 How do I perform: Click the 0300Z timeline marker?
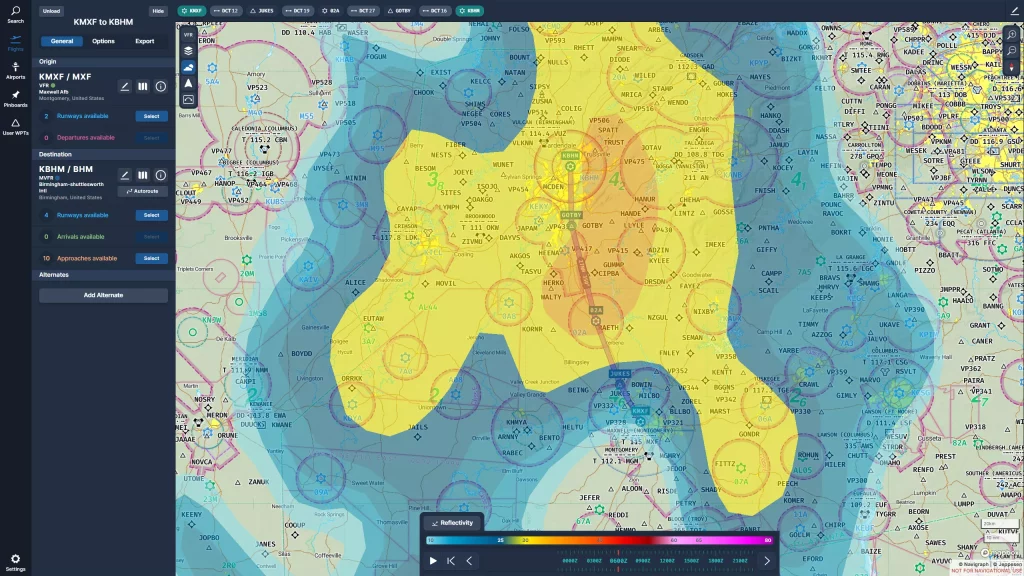point(594,560)
